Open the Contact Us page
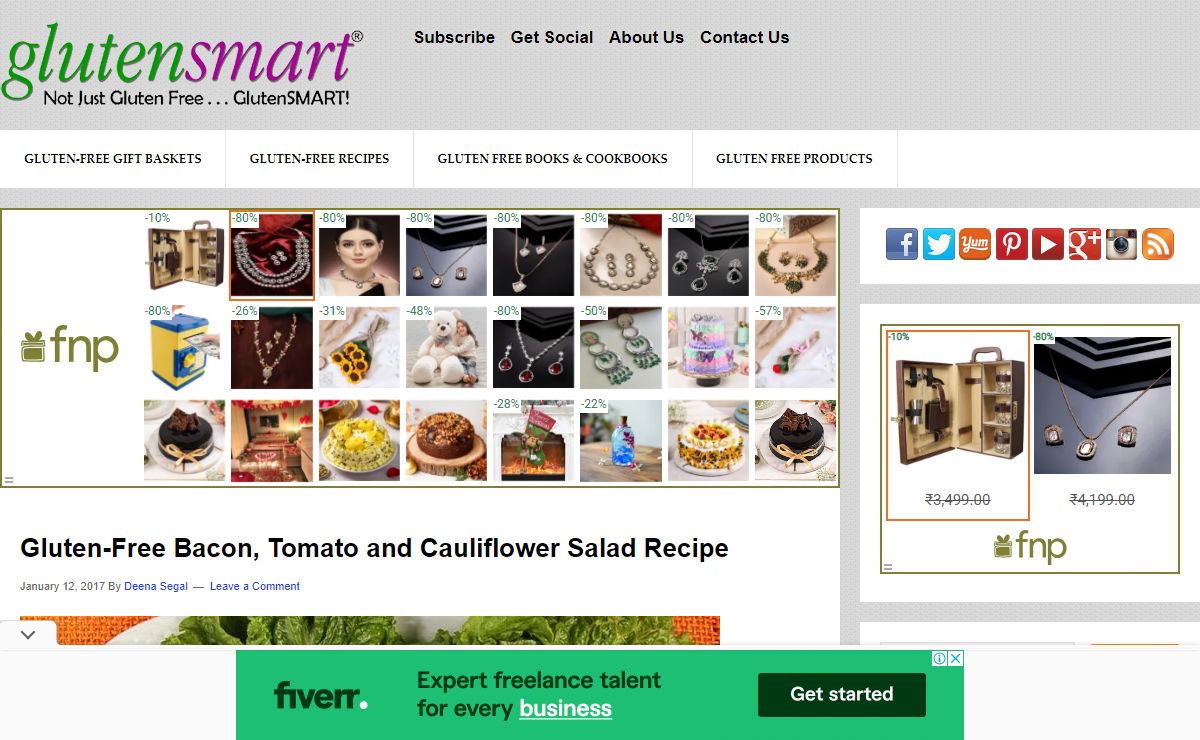The image size is (1200, 740). point(744,37)
